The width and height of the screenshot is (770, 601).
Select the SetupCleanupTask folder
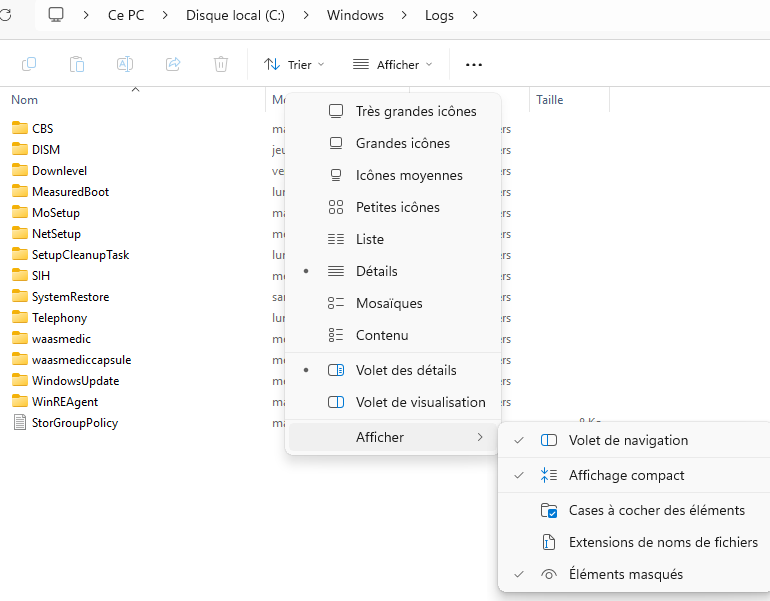pos(70,255)
